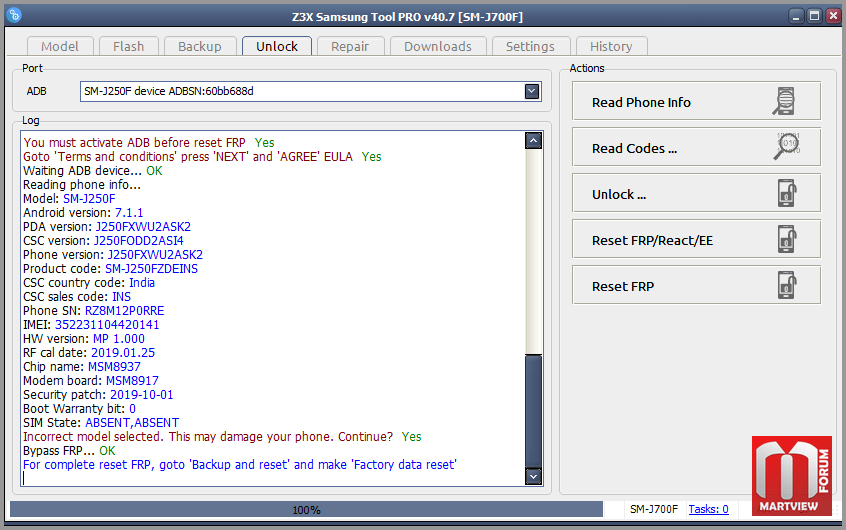
Task: Click the Phone SN value RZ8M12P0RRE
Action: pos(125,311)
